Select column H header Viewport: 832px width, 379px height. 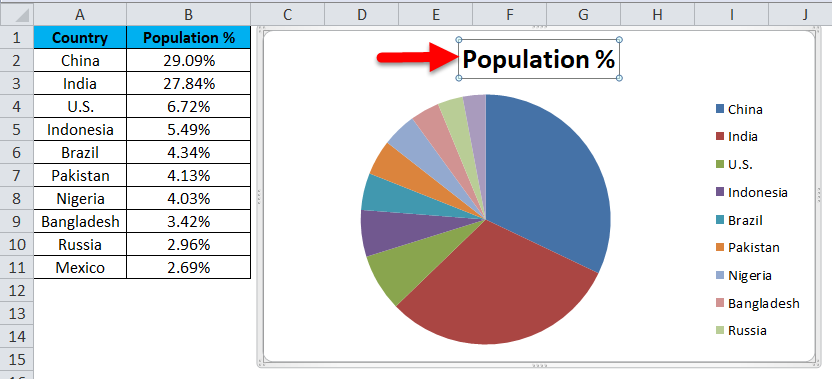click(657, 15)
